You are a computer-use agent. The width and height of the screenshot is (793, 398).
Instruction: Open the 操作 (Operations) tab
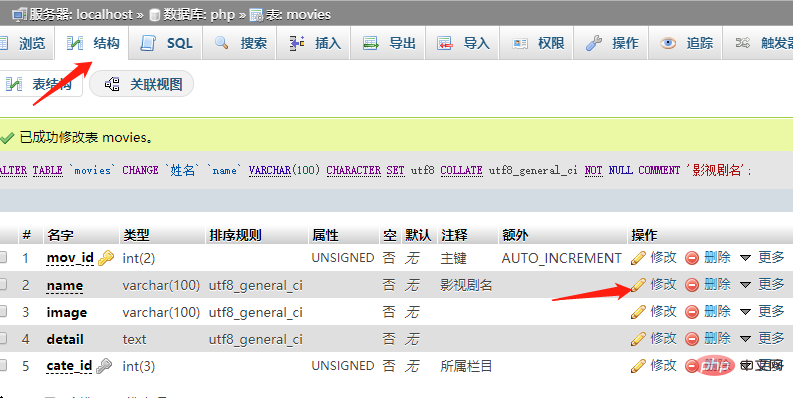tap(611, 43)
